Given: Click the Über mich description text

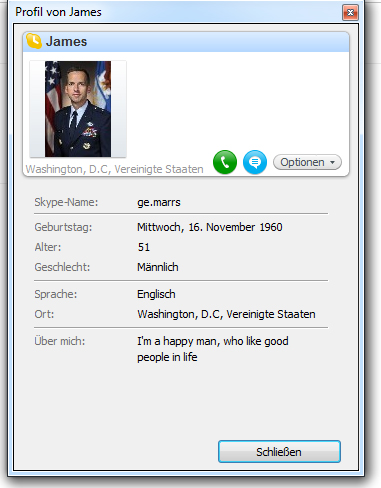Looking at the screenshot, I should pos(213,349).
